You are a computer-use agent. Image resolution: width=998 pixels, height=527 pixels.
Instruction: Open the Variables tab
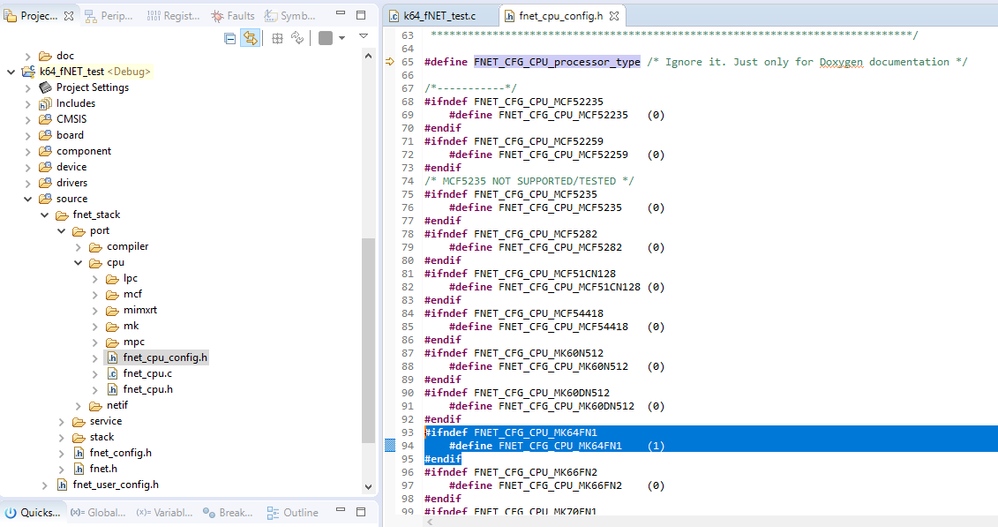(x=164, y=512)
